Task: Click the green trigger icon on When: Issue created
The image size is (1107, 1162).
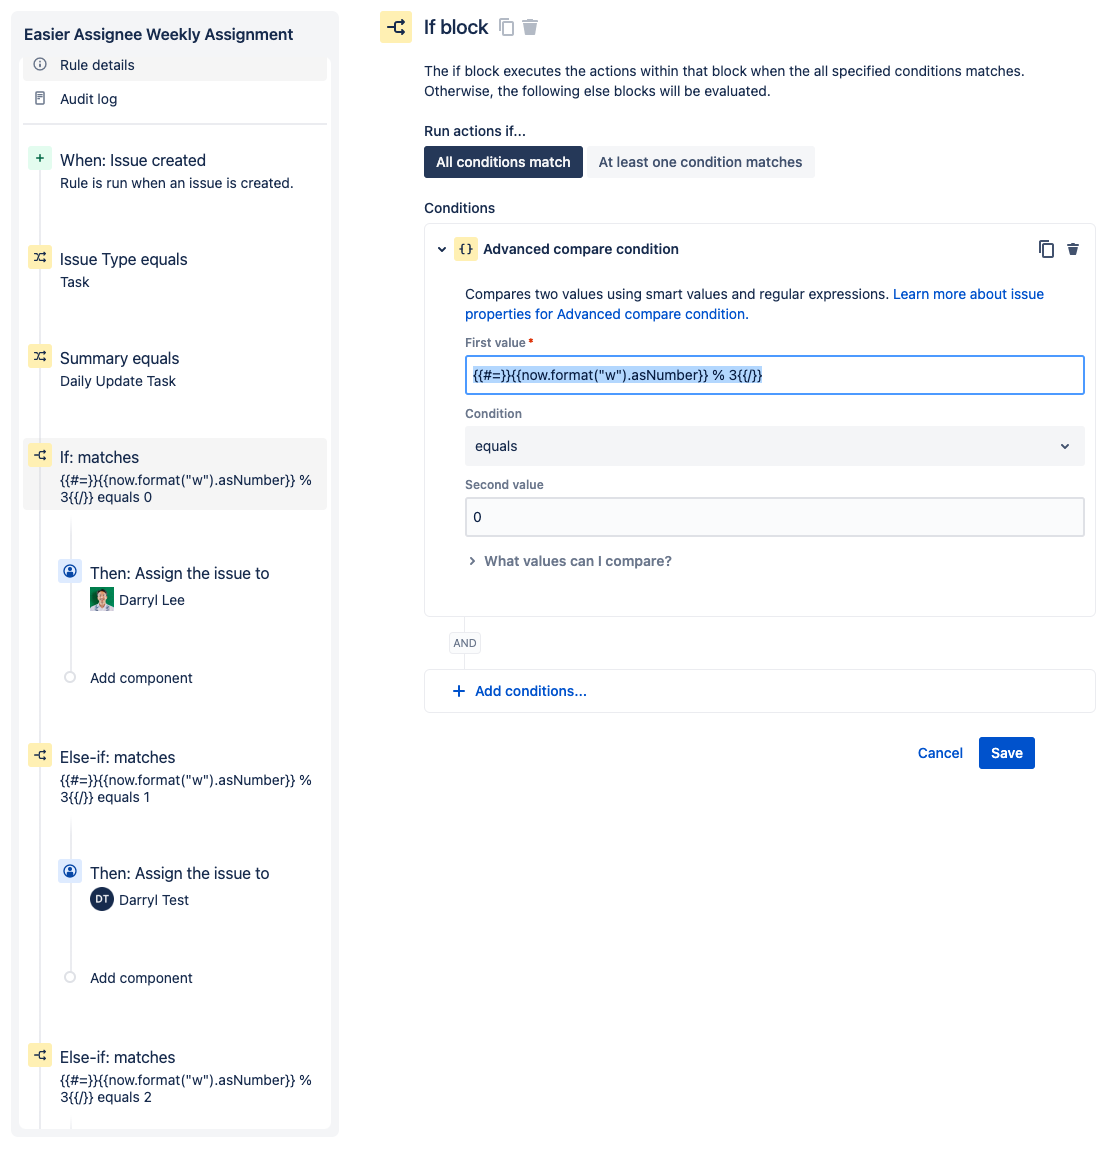Action: (39, 158)
